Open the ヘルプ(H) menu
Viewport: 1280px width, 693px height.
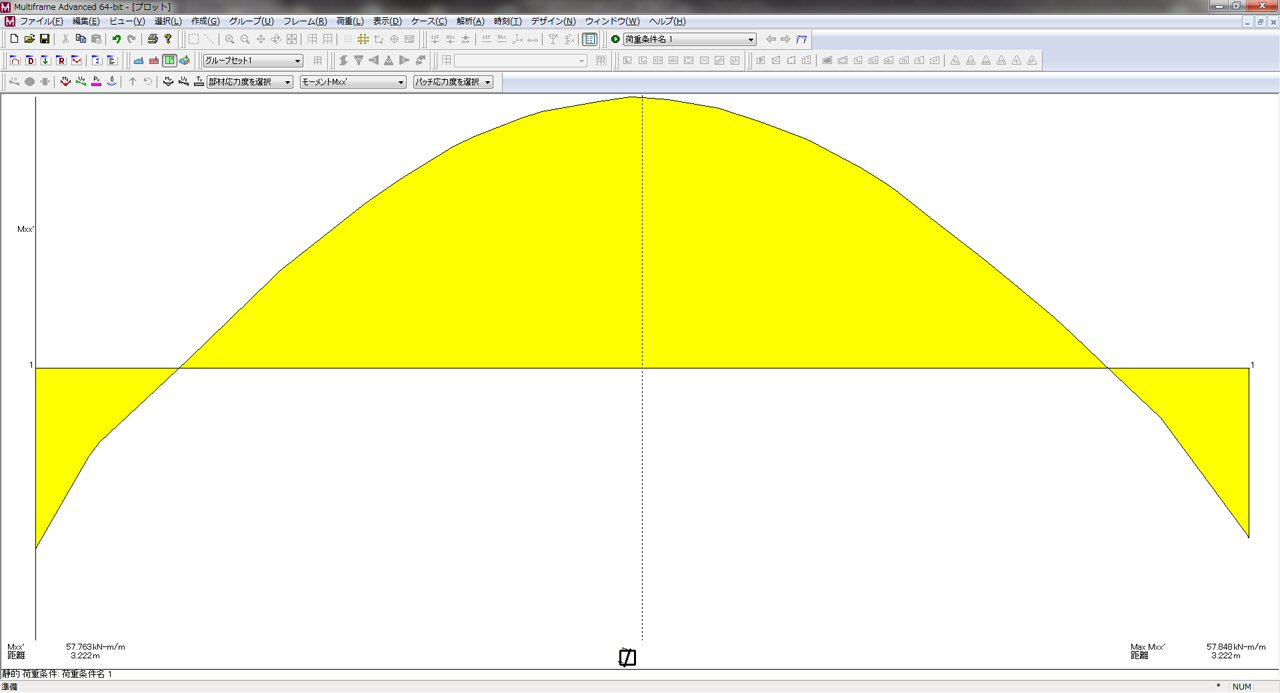point(667,21)
